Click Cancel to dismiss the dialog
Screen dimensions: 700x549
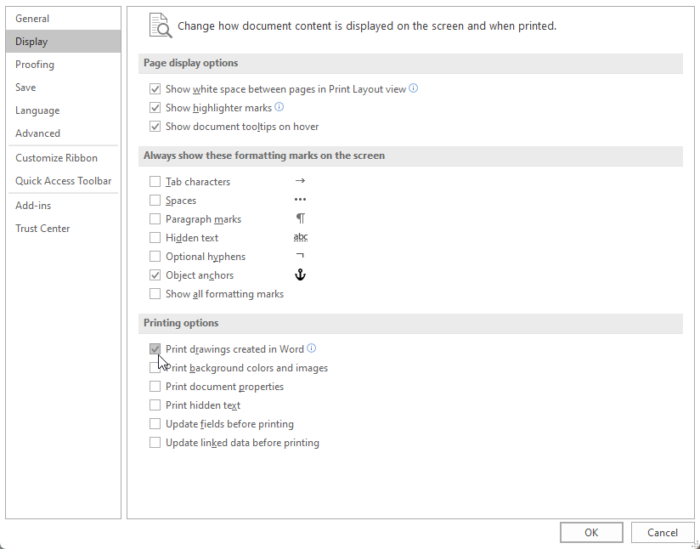click(x=662, y=533)
